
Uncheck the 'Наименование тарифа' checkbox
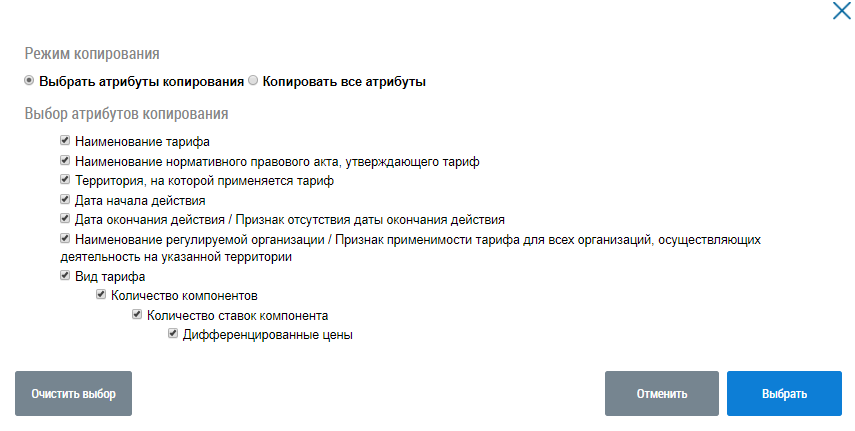[x=65, y=141]
